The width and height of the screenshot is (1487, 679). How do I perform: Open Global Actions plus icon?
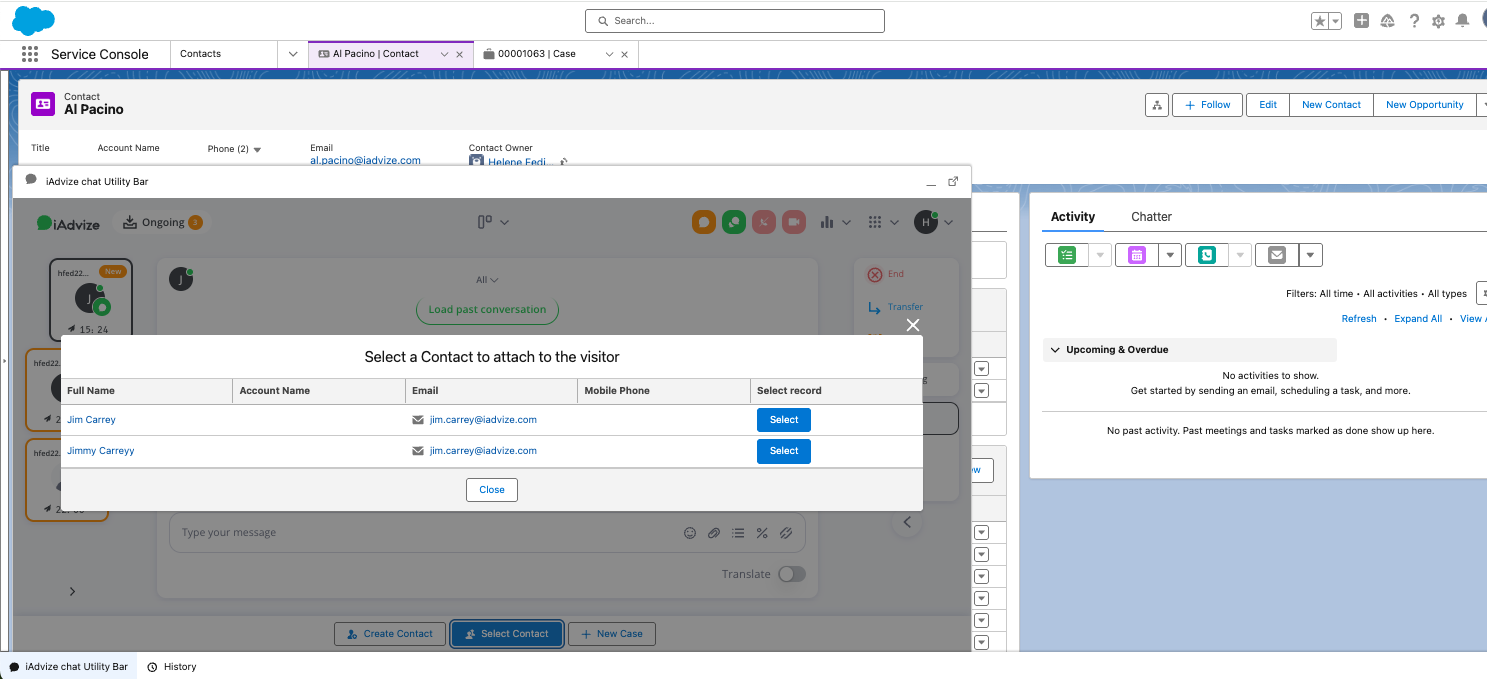(1361, 20)
